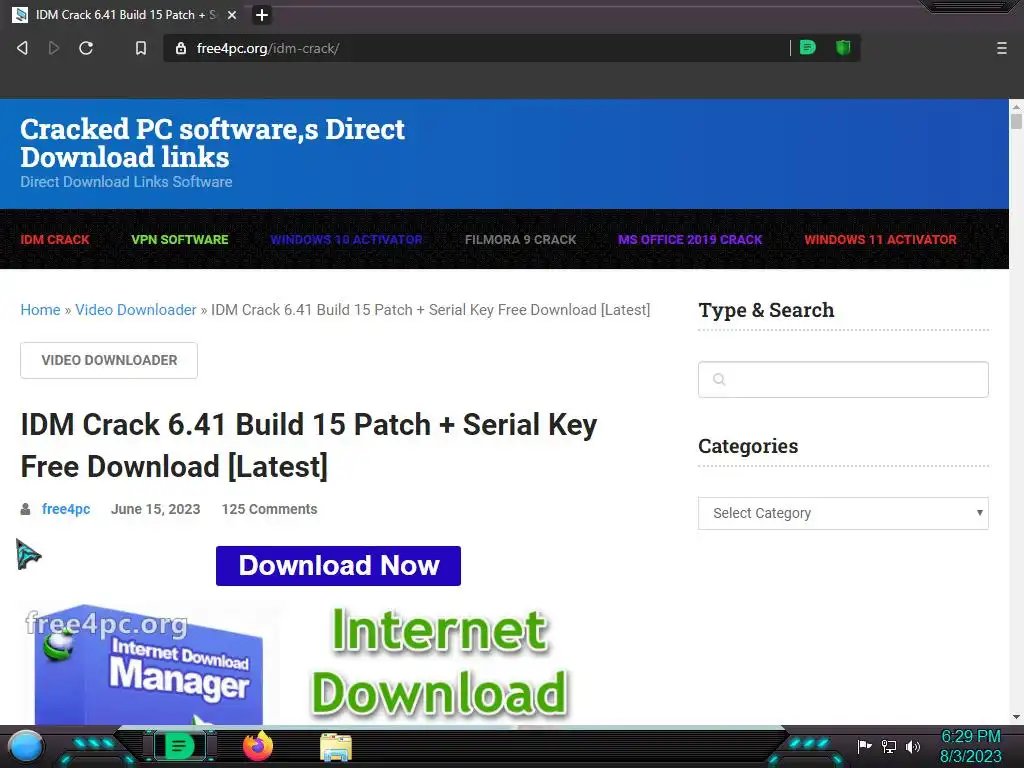Screen dimensions: 1024x768
Task: Click the search field under Type & Search
Action: point(843,379)
